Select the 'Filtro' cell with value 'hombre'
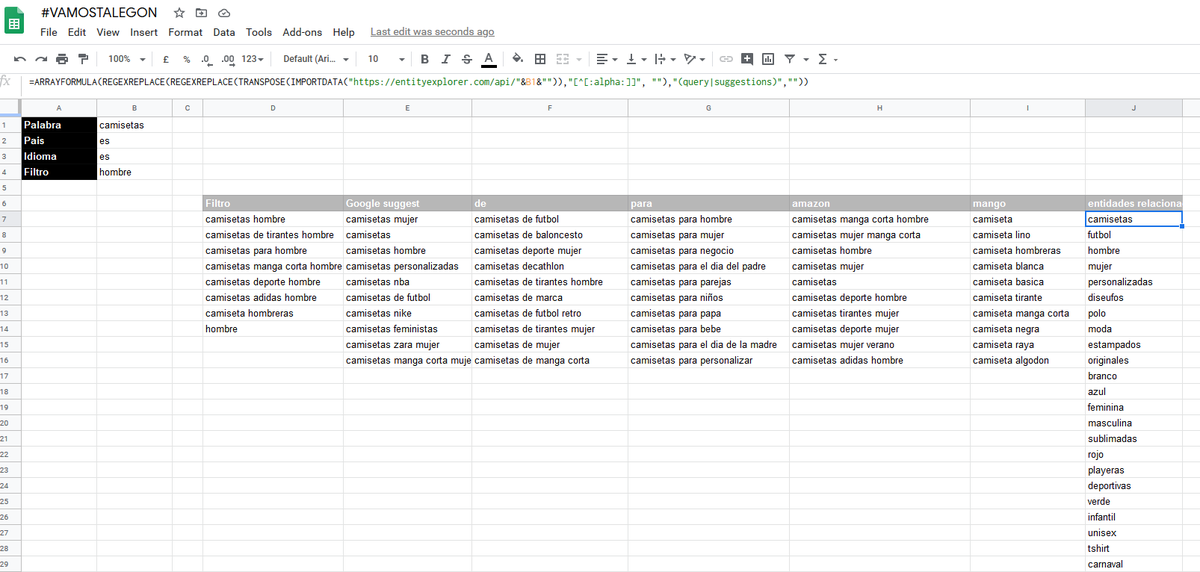Screen dimensions: 1200x572 click(x=134, y=172)
